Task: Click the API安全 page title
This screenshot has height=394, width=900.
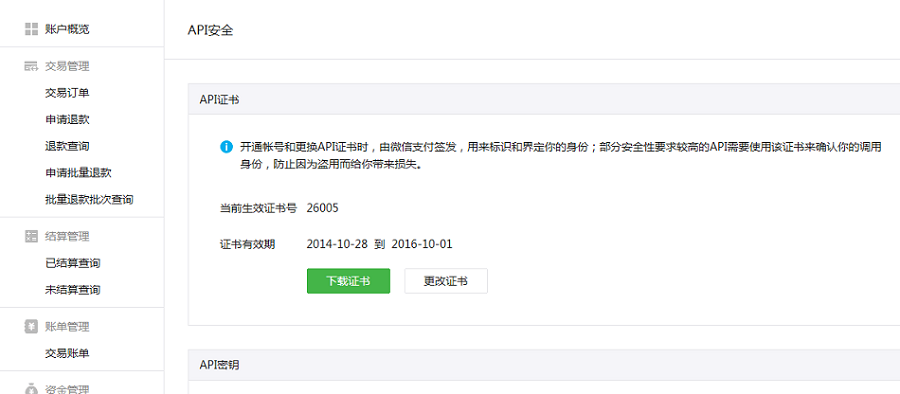Action: point(211,30)
